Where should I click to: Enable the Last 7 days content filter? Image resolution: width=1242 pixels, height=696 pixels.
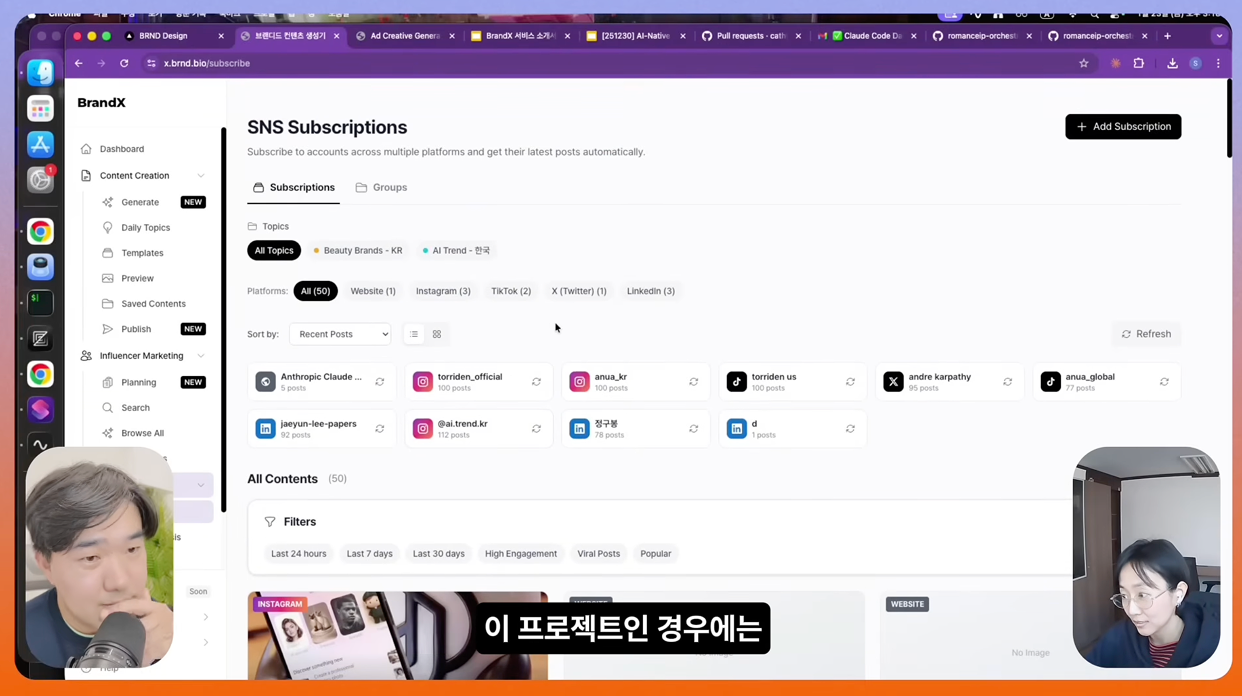[369, 553]
